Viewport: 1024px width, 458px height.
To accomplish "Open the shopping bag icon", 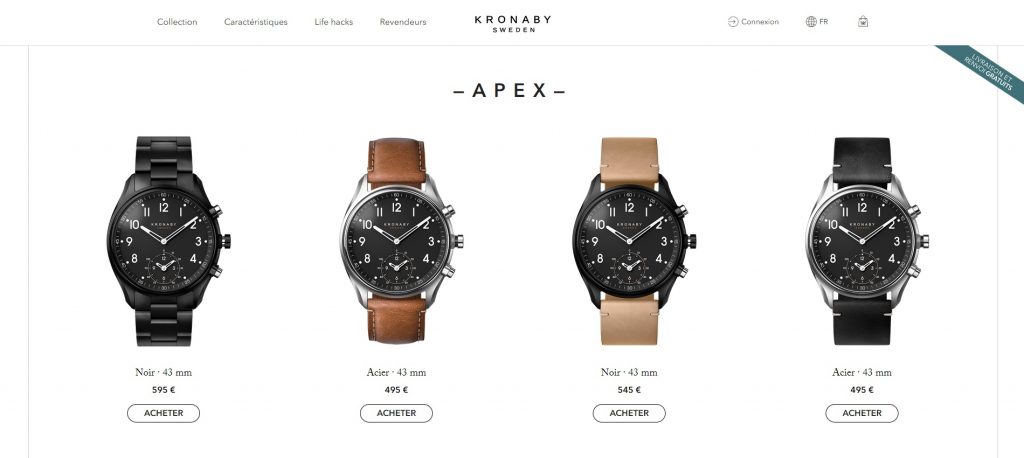I will click(x=863, y=22).
